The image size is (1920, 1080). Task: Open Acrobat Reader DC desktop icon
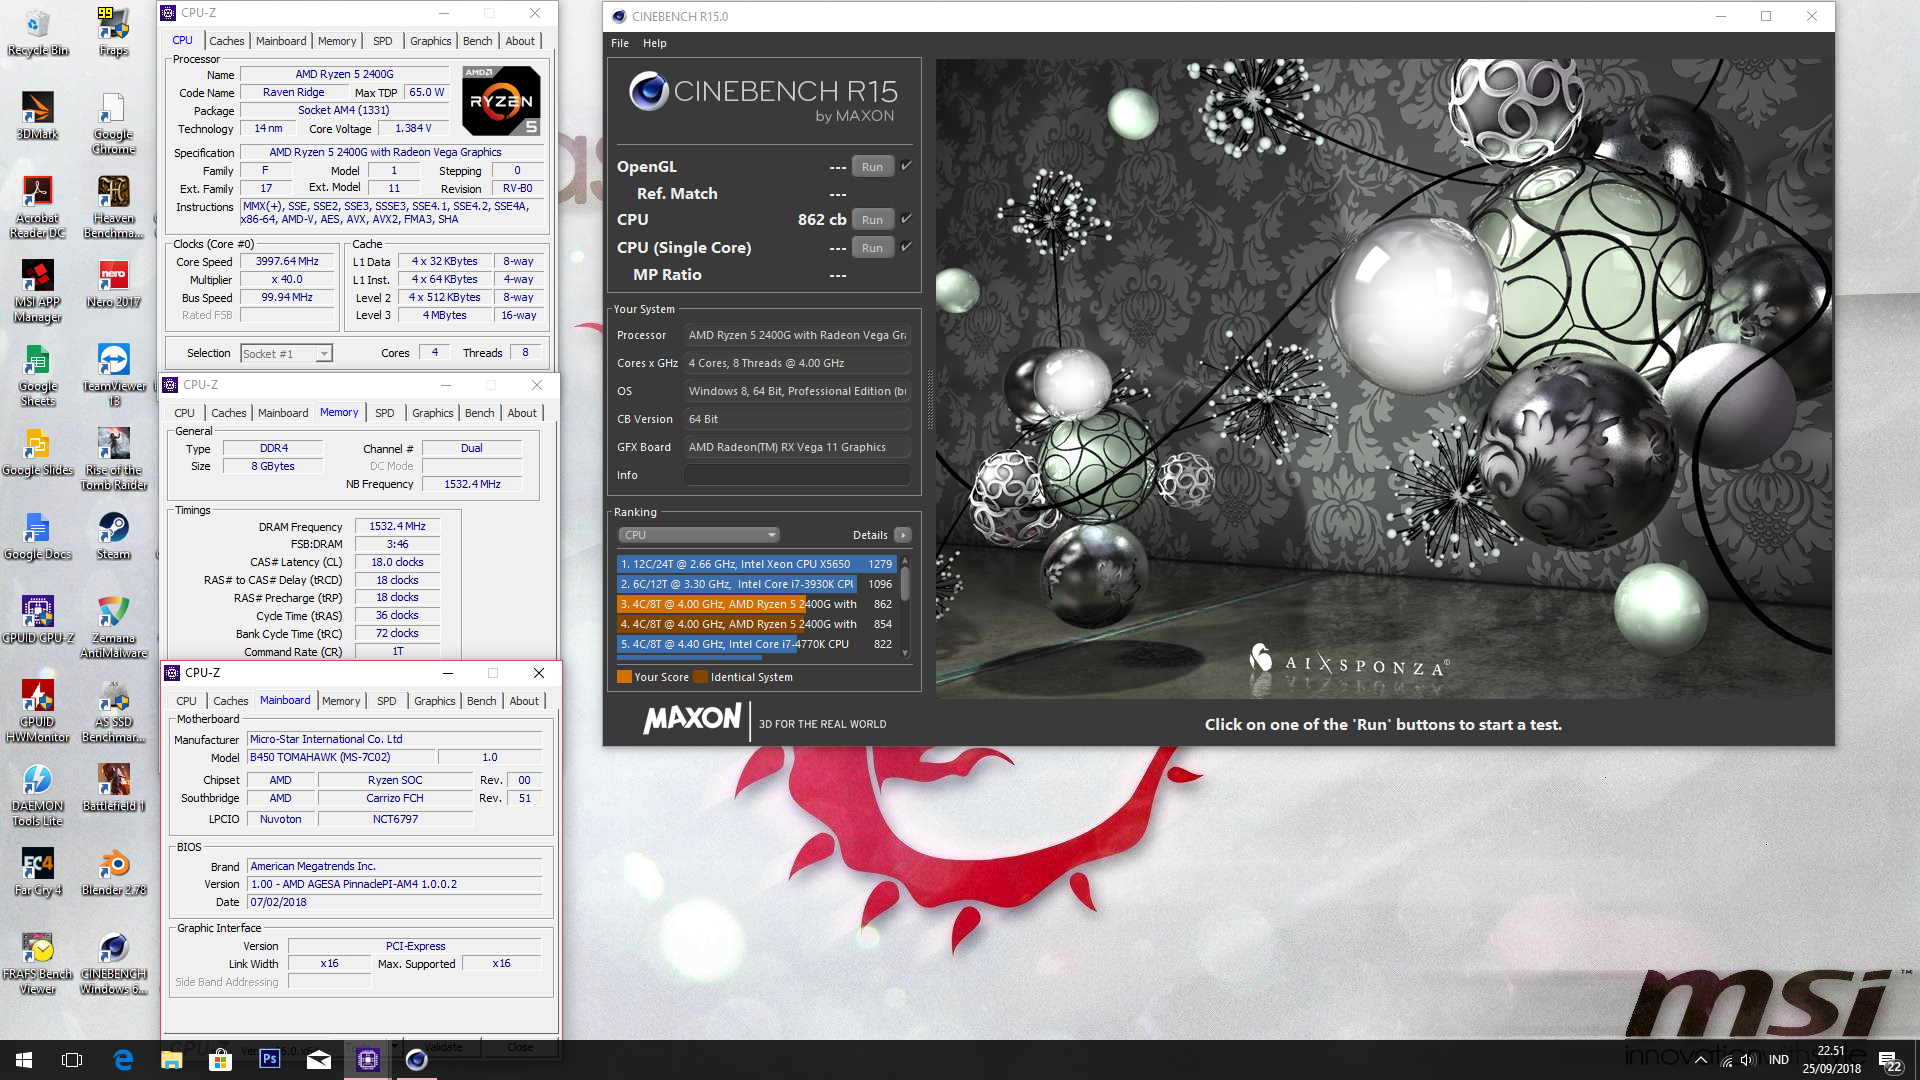38,208
